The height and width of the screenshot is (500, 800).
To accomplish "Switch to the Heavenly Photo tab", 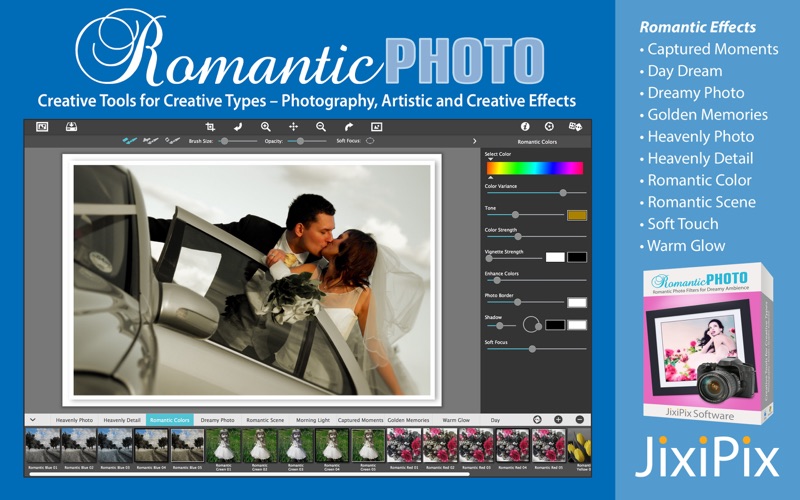I will click(74, 420).
